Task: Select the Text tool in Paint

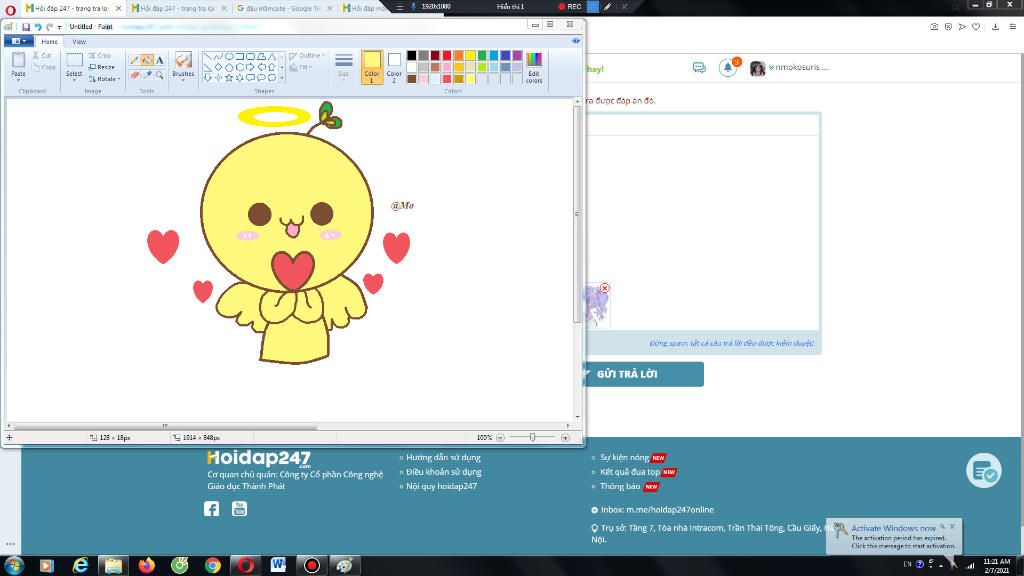Action: [x=159, y=60]
